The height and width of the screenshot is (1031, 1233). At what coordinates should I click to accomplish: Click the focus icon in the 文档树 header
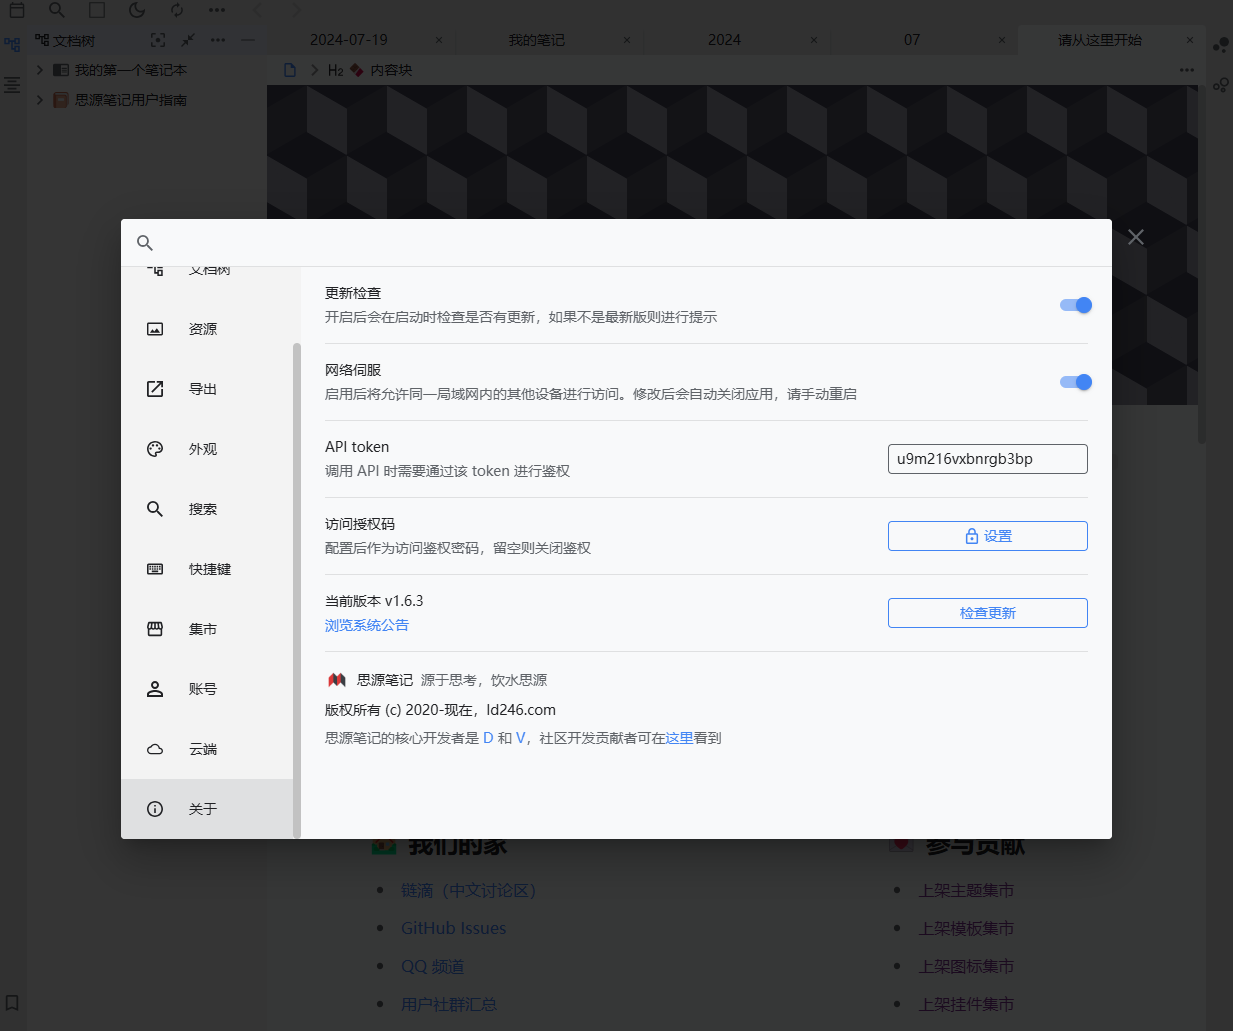pyautogui.click(x=158, y=42)
